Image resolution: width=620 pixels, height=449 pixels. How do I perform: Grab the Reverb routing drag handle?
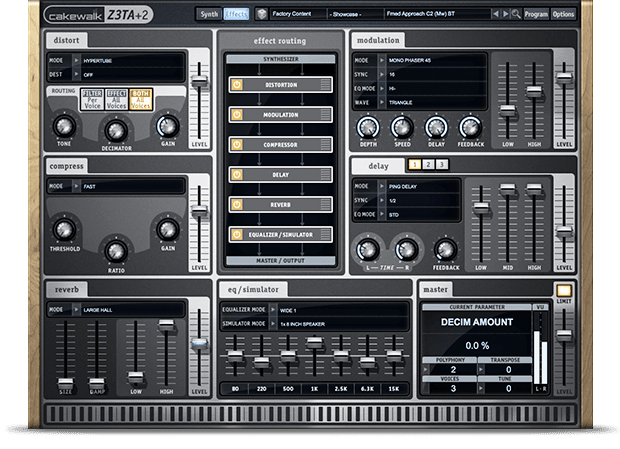[325, 205]
